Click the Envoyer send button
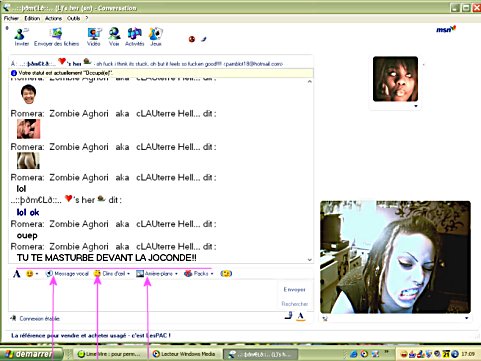Screen dimensions: 481x361 [294, 289]
